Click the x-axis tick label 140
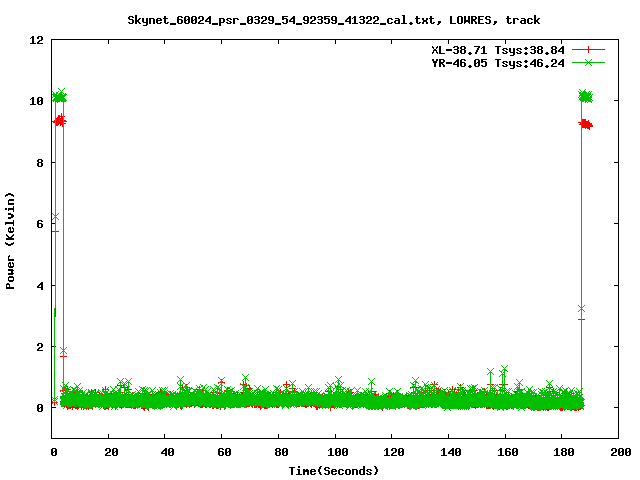640x480 pixels. point(451,452)
